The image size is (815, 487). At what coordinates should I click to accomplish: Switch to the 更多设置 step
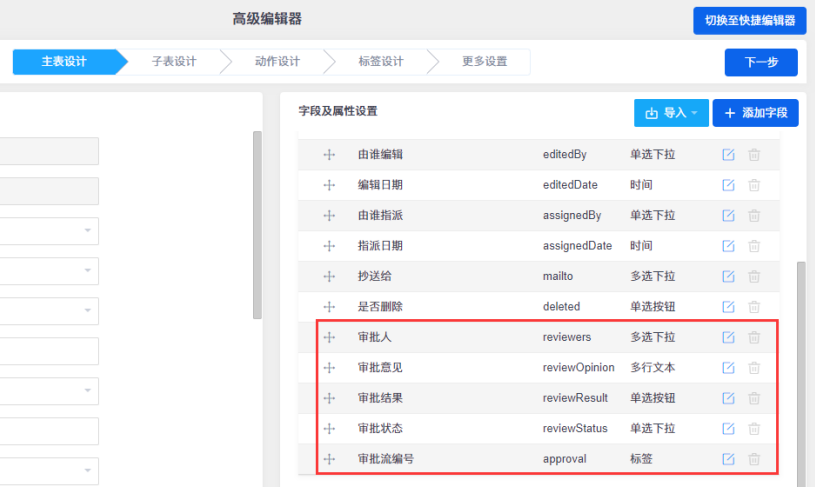click(485, 62)
